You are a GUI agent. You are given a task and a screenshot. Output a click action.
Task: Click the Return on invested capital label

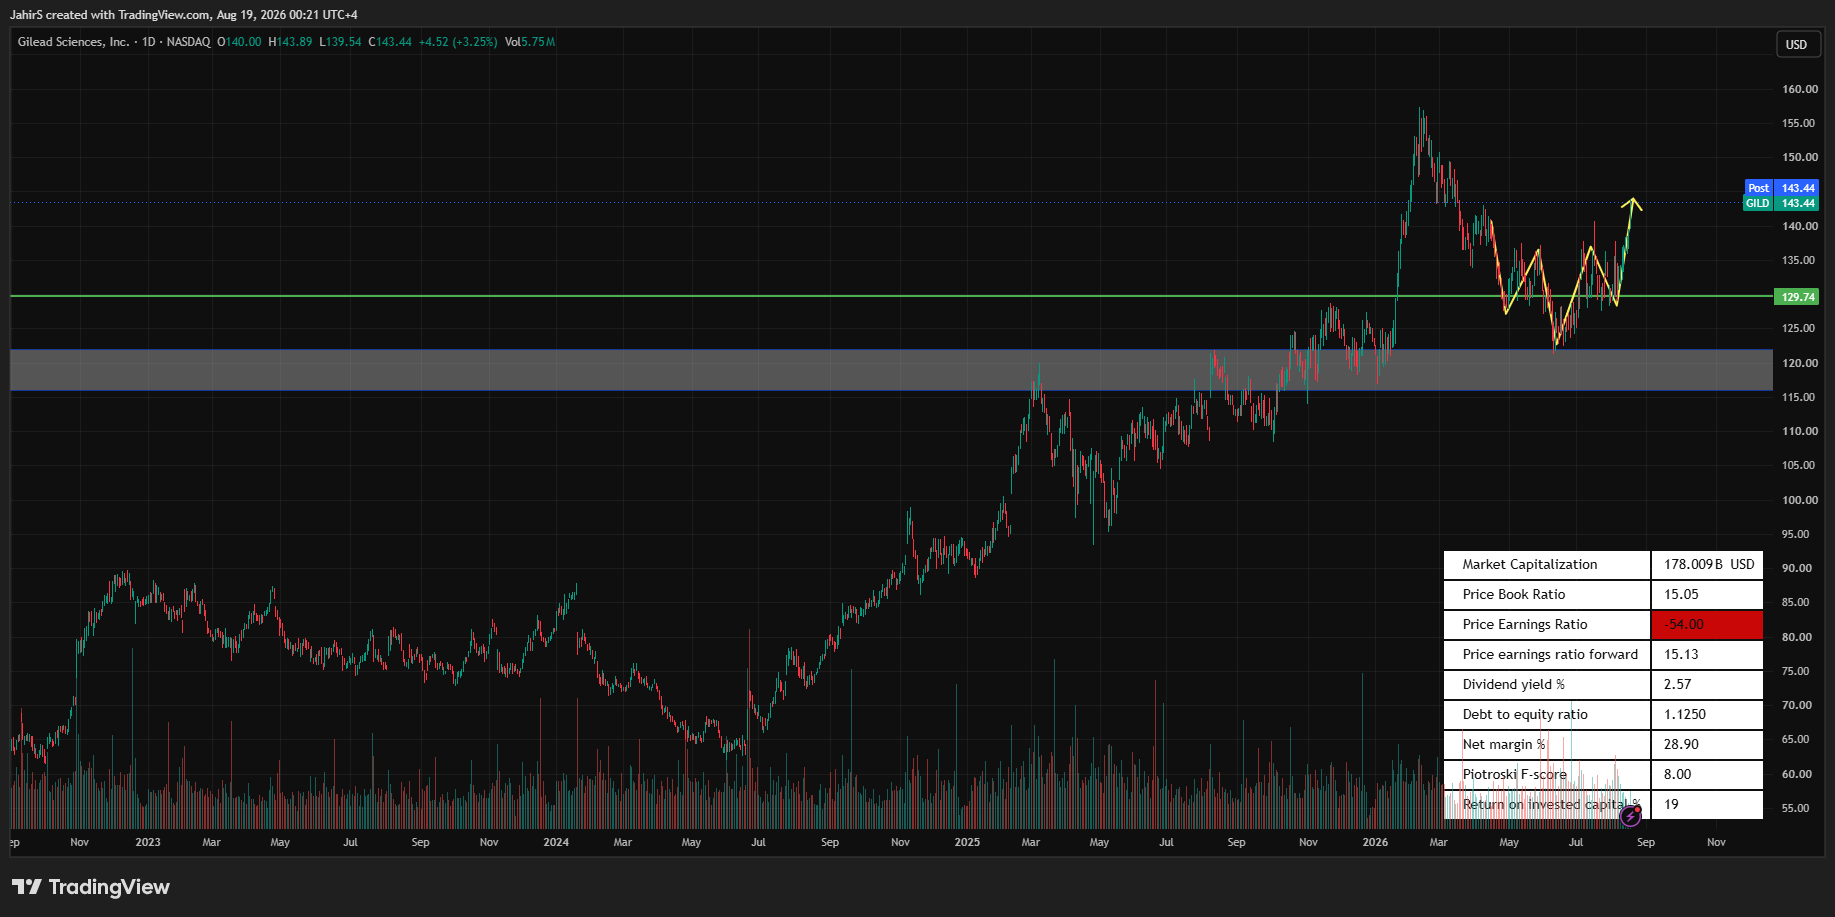coord(1551,804)
